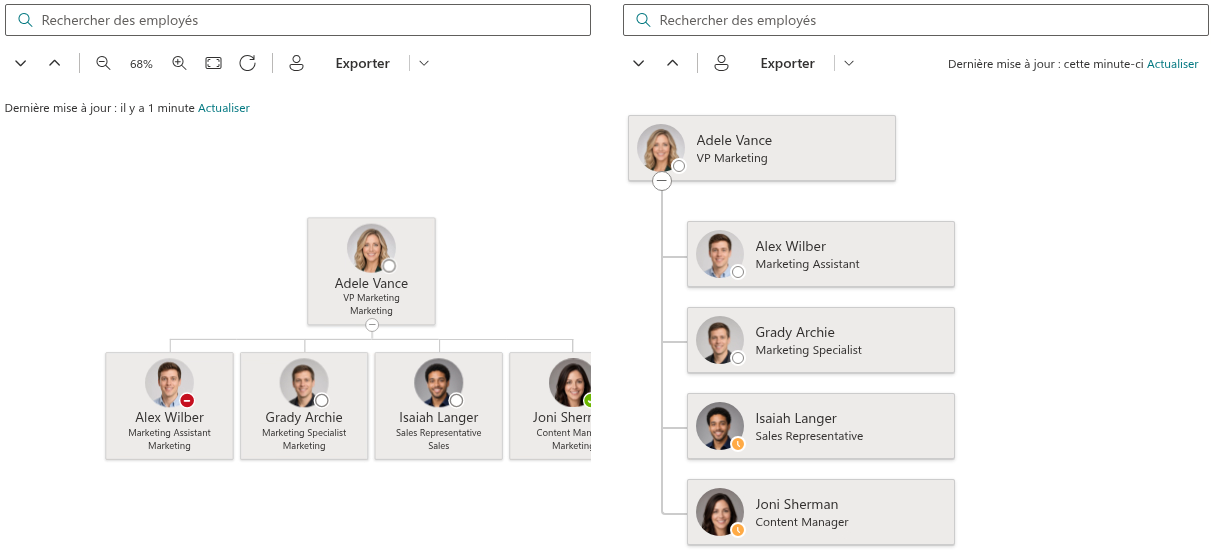The width and height of the screenshot is (1220, 560).
Task: Click the 68% zoom level value
Action: [x=141, y=64]
